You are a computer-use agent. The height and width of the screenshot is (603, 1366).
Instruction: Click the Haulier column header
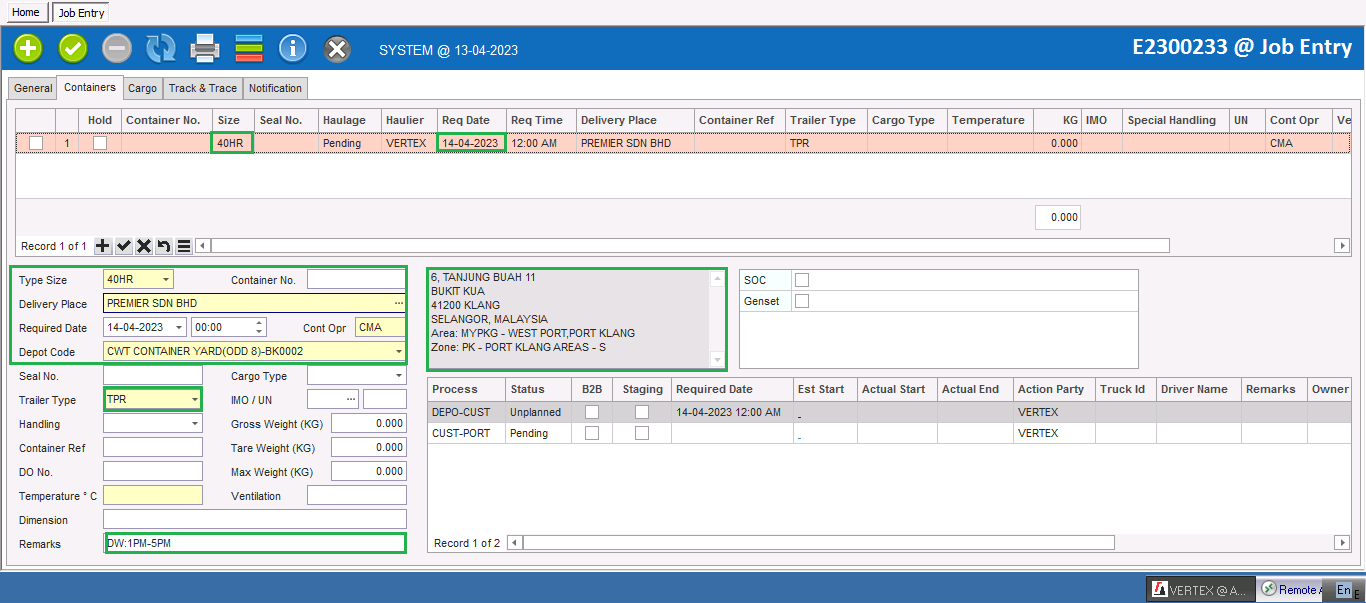pyautogui.click(x=405, y=120)
